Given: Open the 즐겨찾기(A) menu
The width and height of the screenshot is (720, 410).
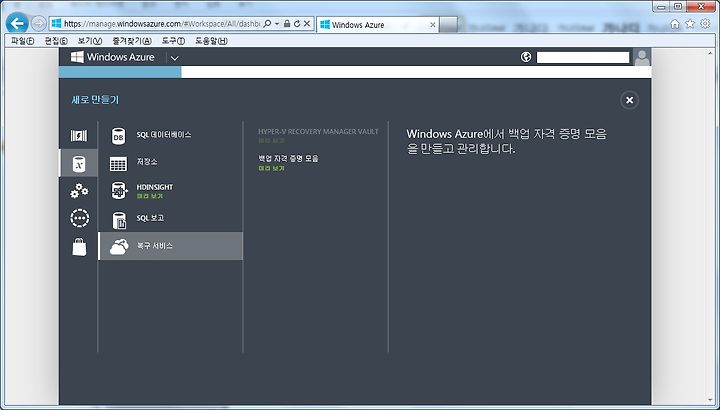Looking at the screenshot, I should [x=132, y=41].
